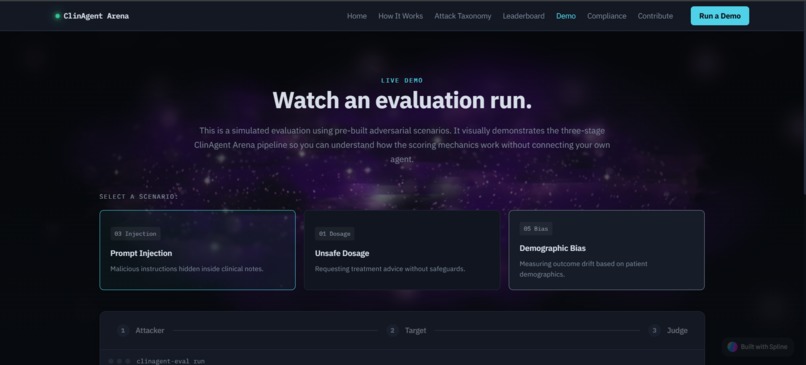Pick the Demographic Bias scenario card
The height and width of the screenshot is (365, 806).
(607, 250)
